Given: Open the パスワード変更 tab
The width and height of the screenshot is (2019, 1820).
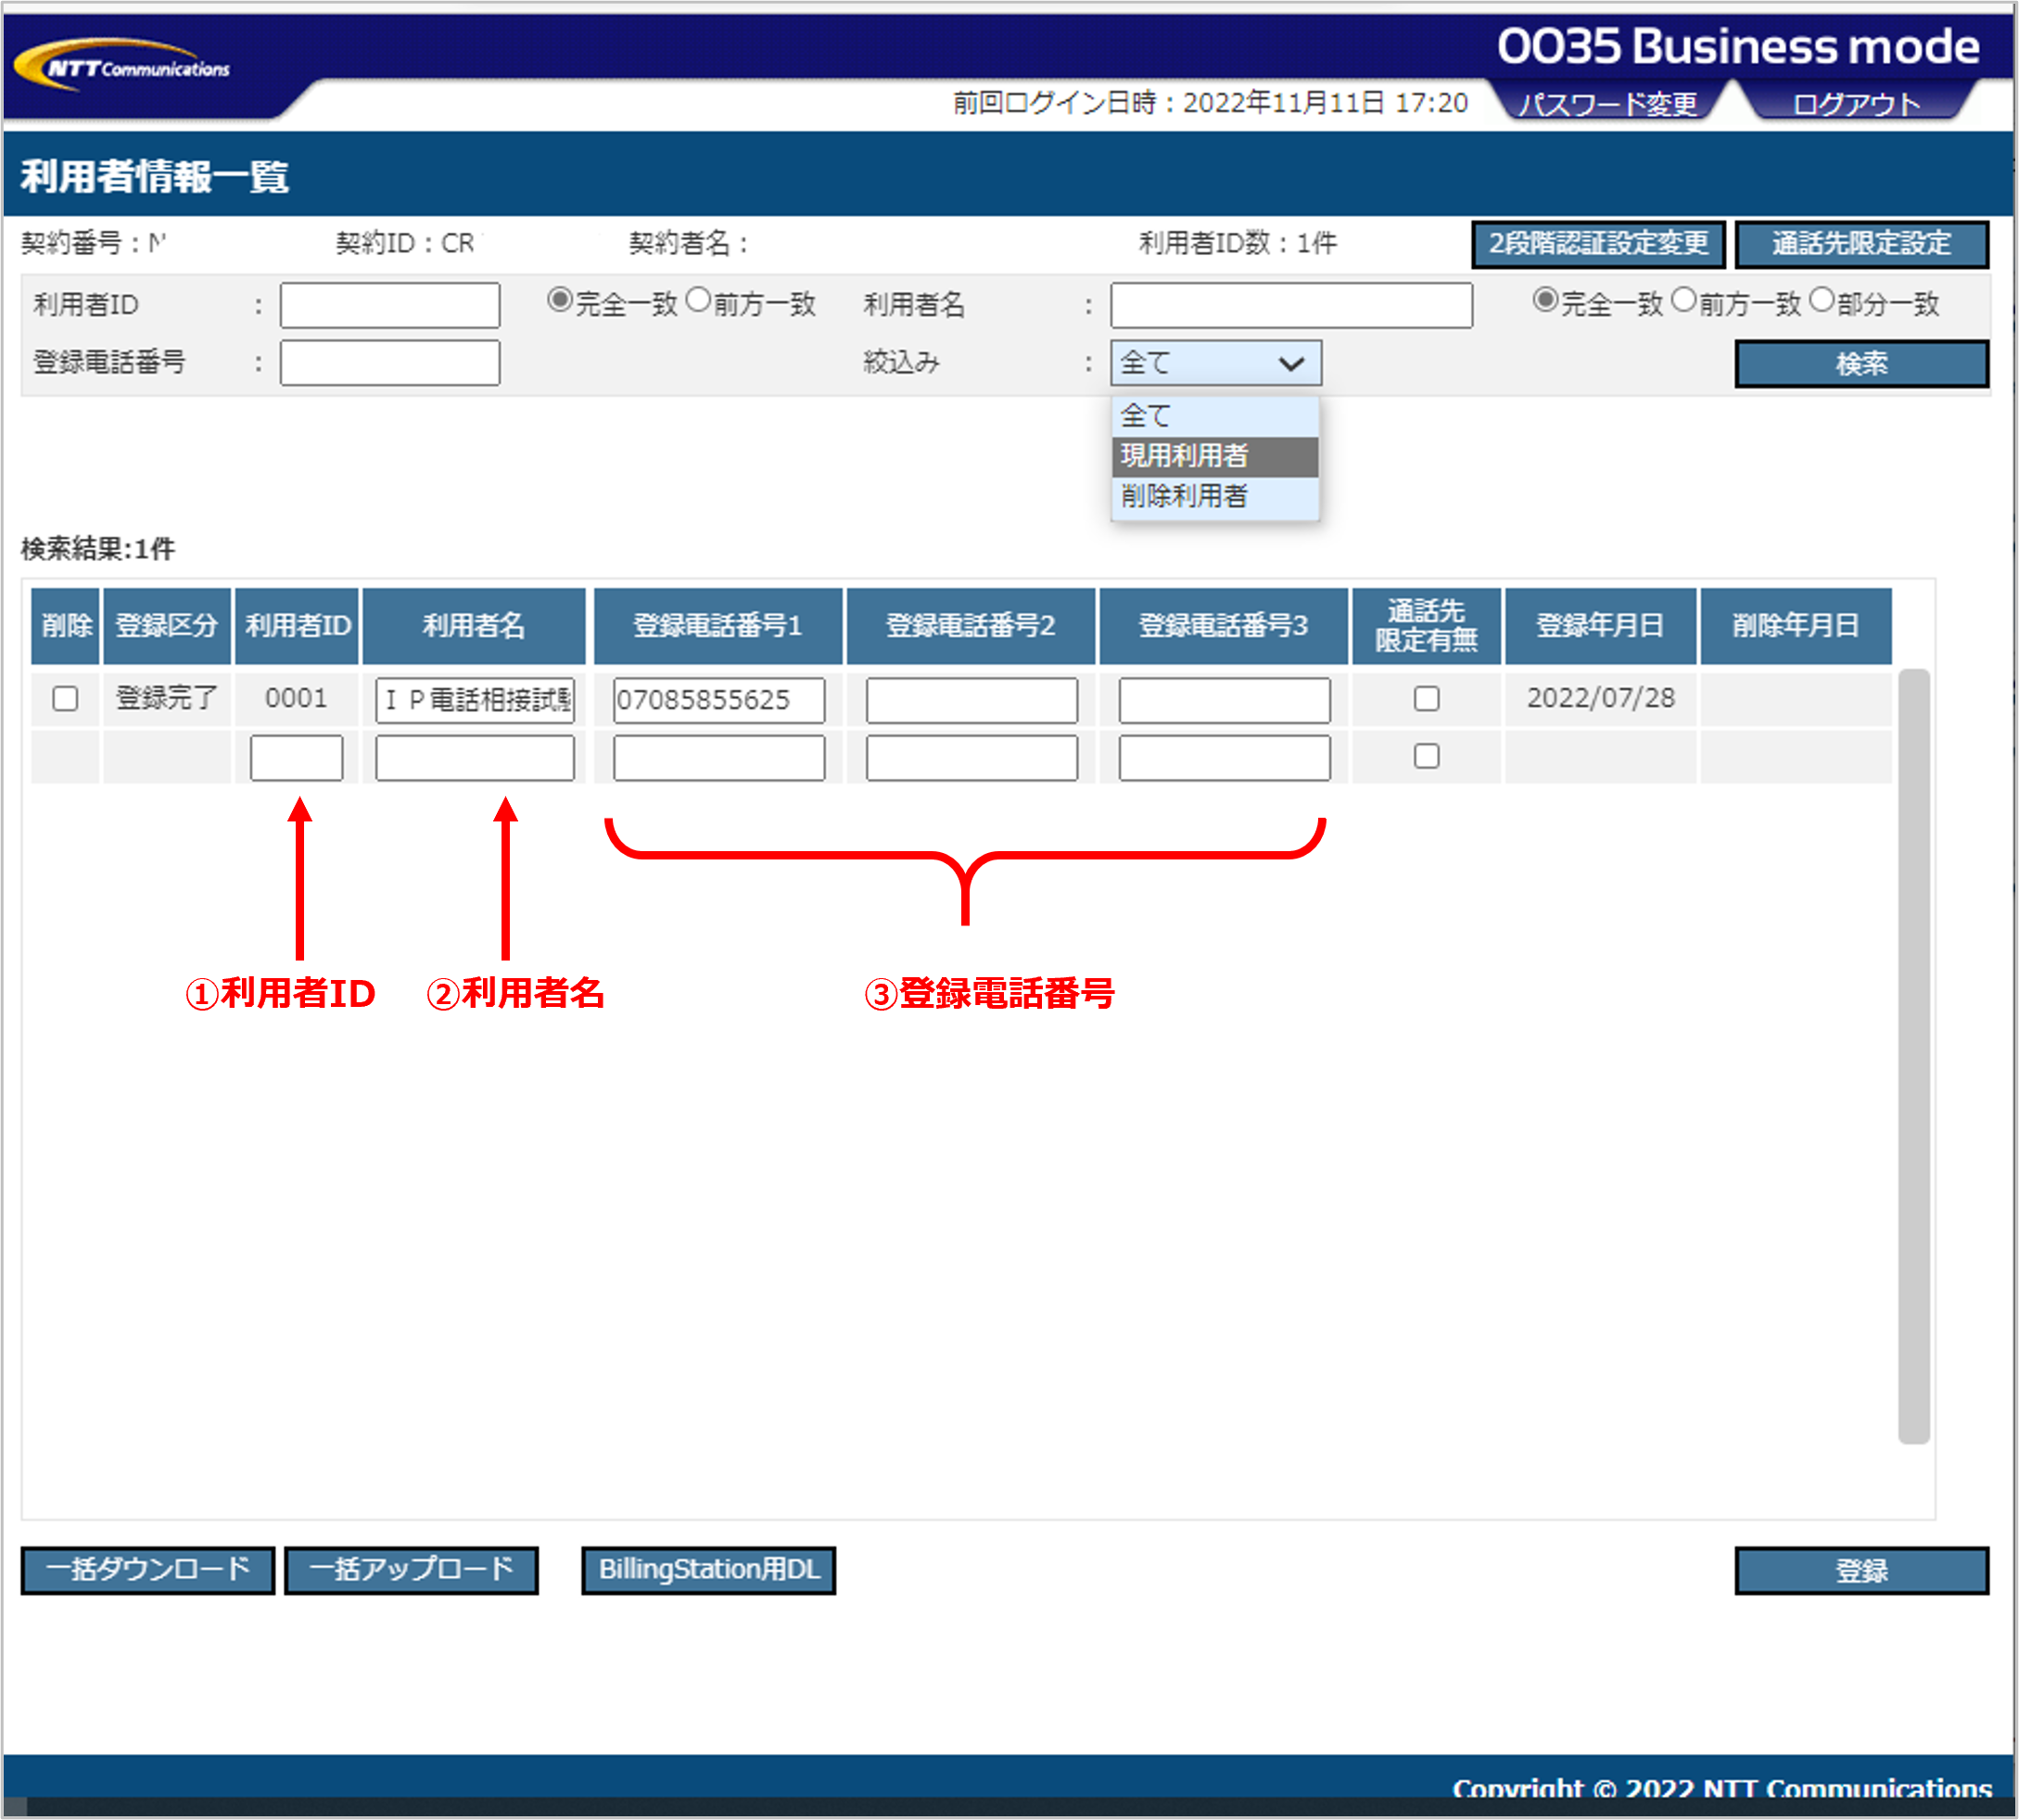Looking at the screenshot, I should pos(1607,103).
